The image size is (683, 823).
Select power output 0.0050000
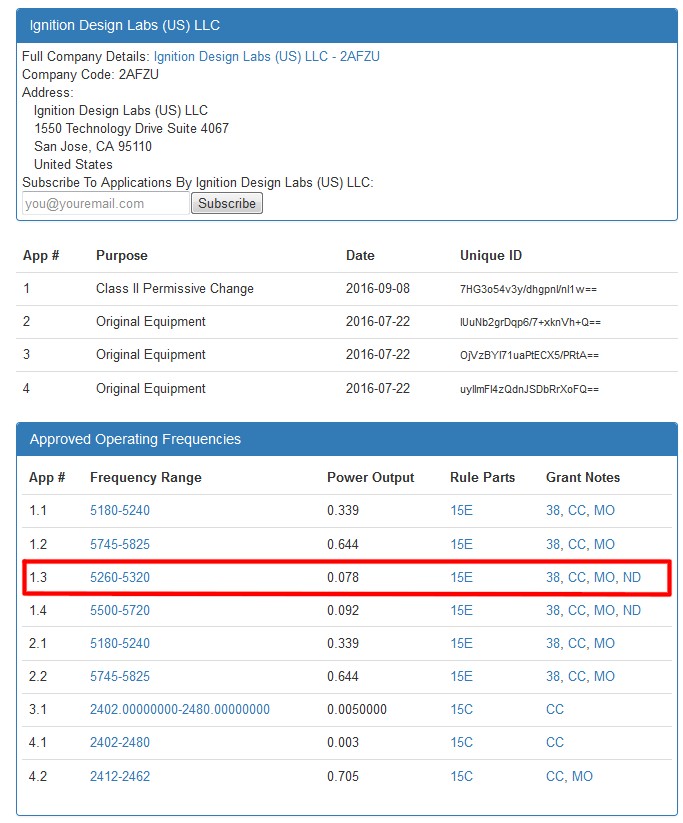[356, 710]
